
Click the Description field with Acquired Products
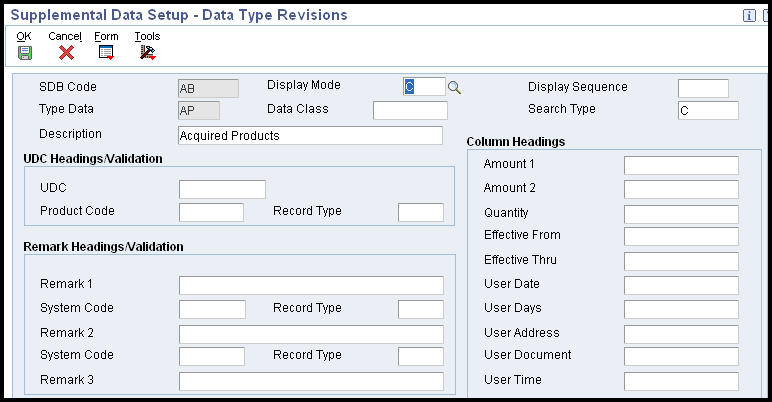click(x=310, y=135)
